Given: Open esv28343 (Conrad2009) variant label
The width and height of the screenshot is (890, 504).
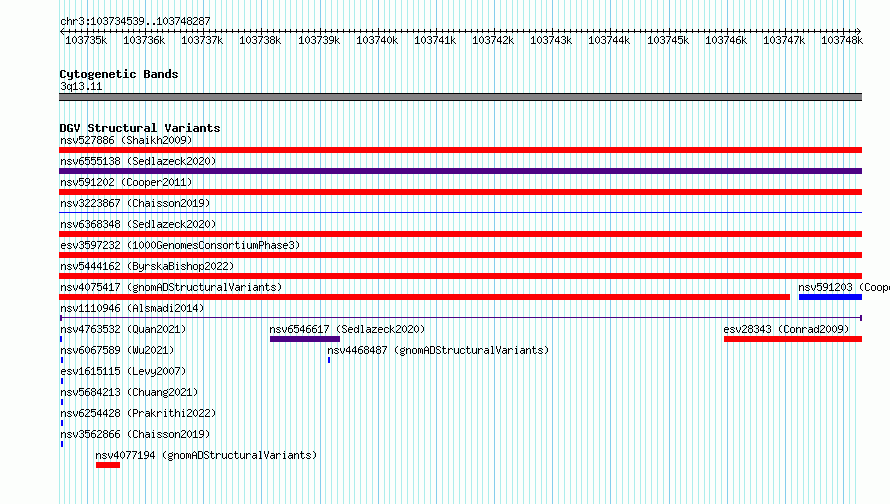Looking at the screenshot, I should [786, 329].
